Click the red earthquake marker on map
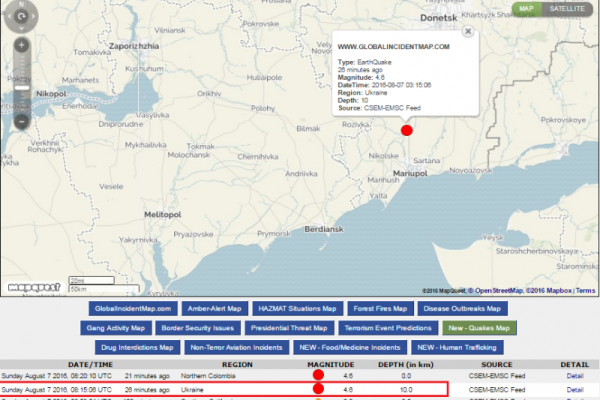This screenshot has height=400, width=600. pyautogui.click(x=406, y=130)
